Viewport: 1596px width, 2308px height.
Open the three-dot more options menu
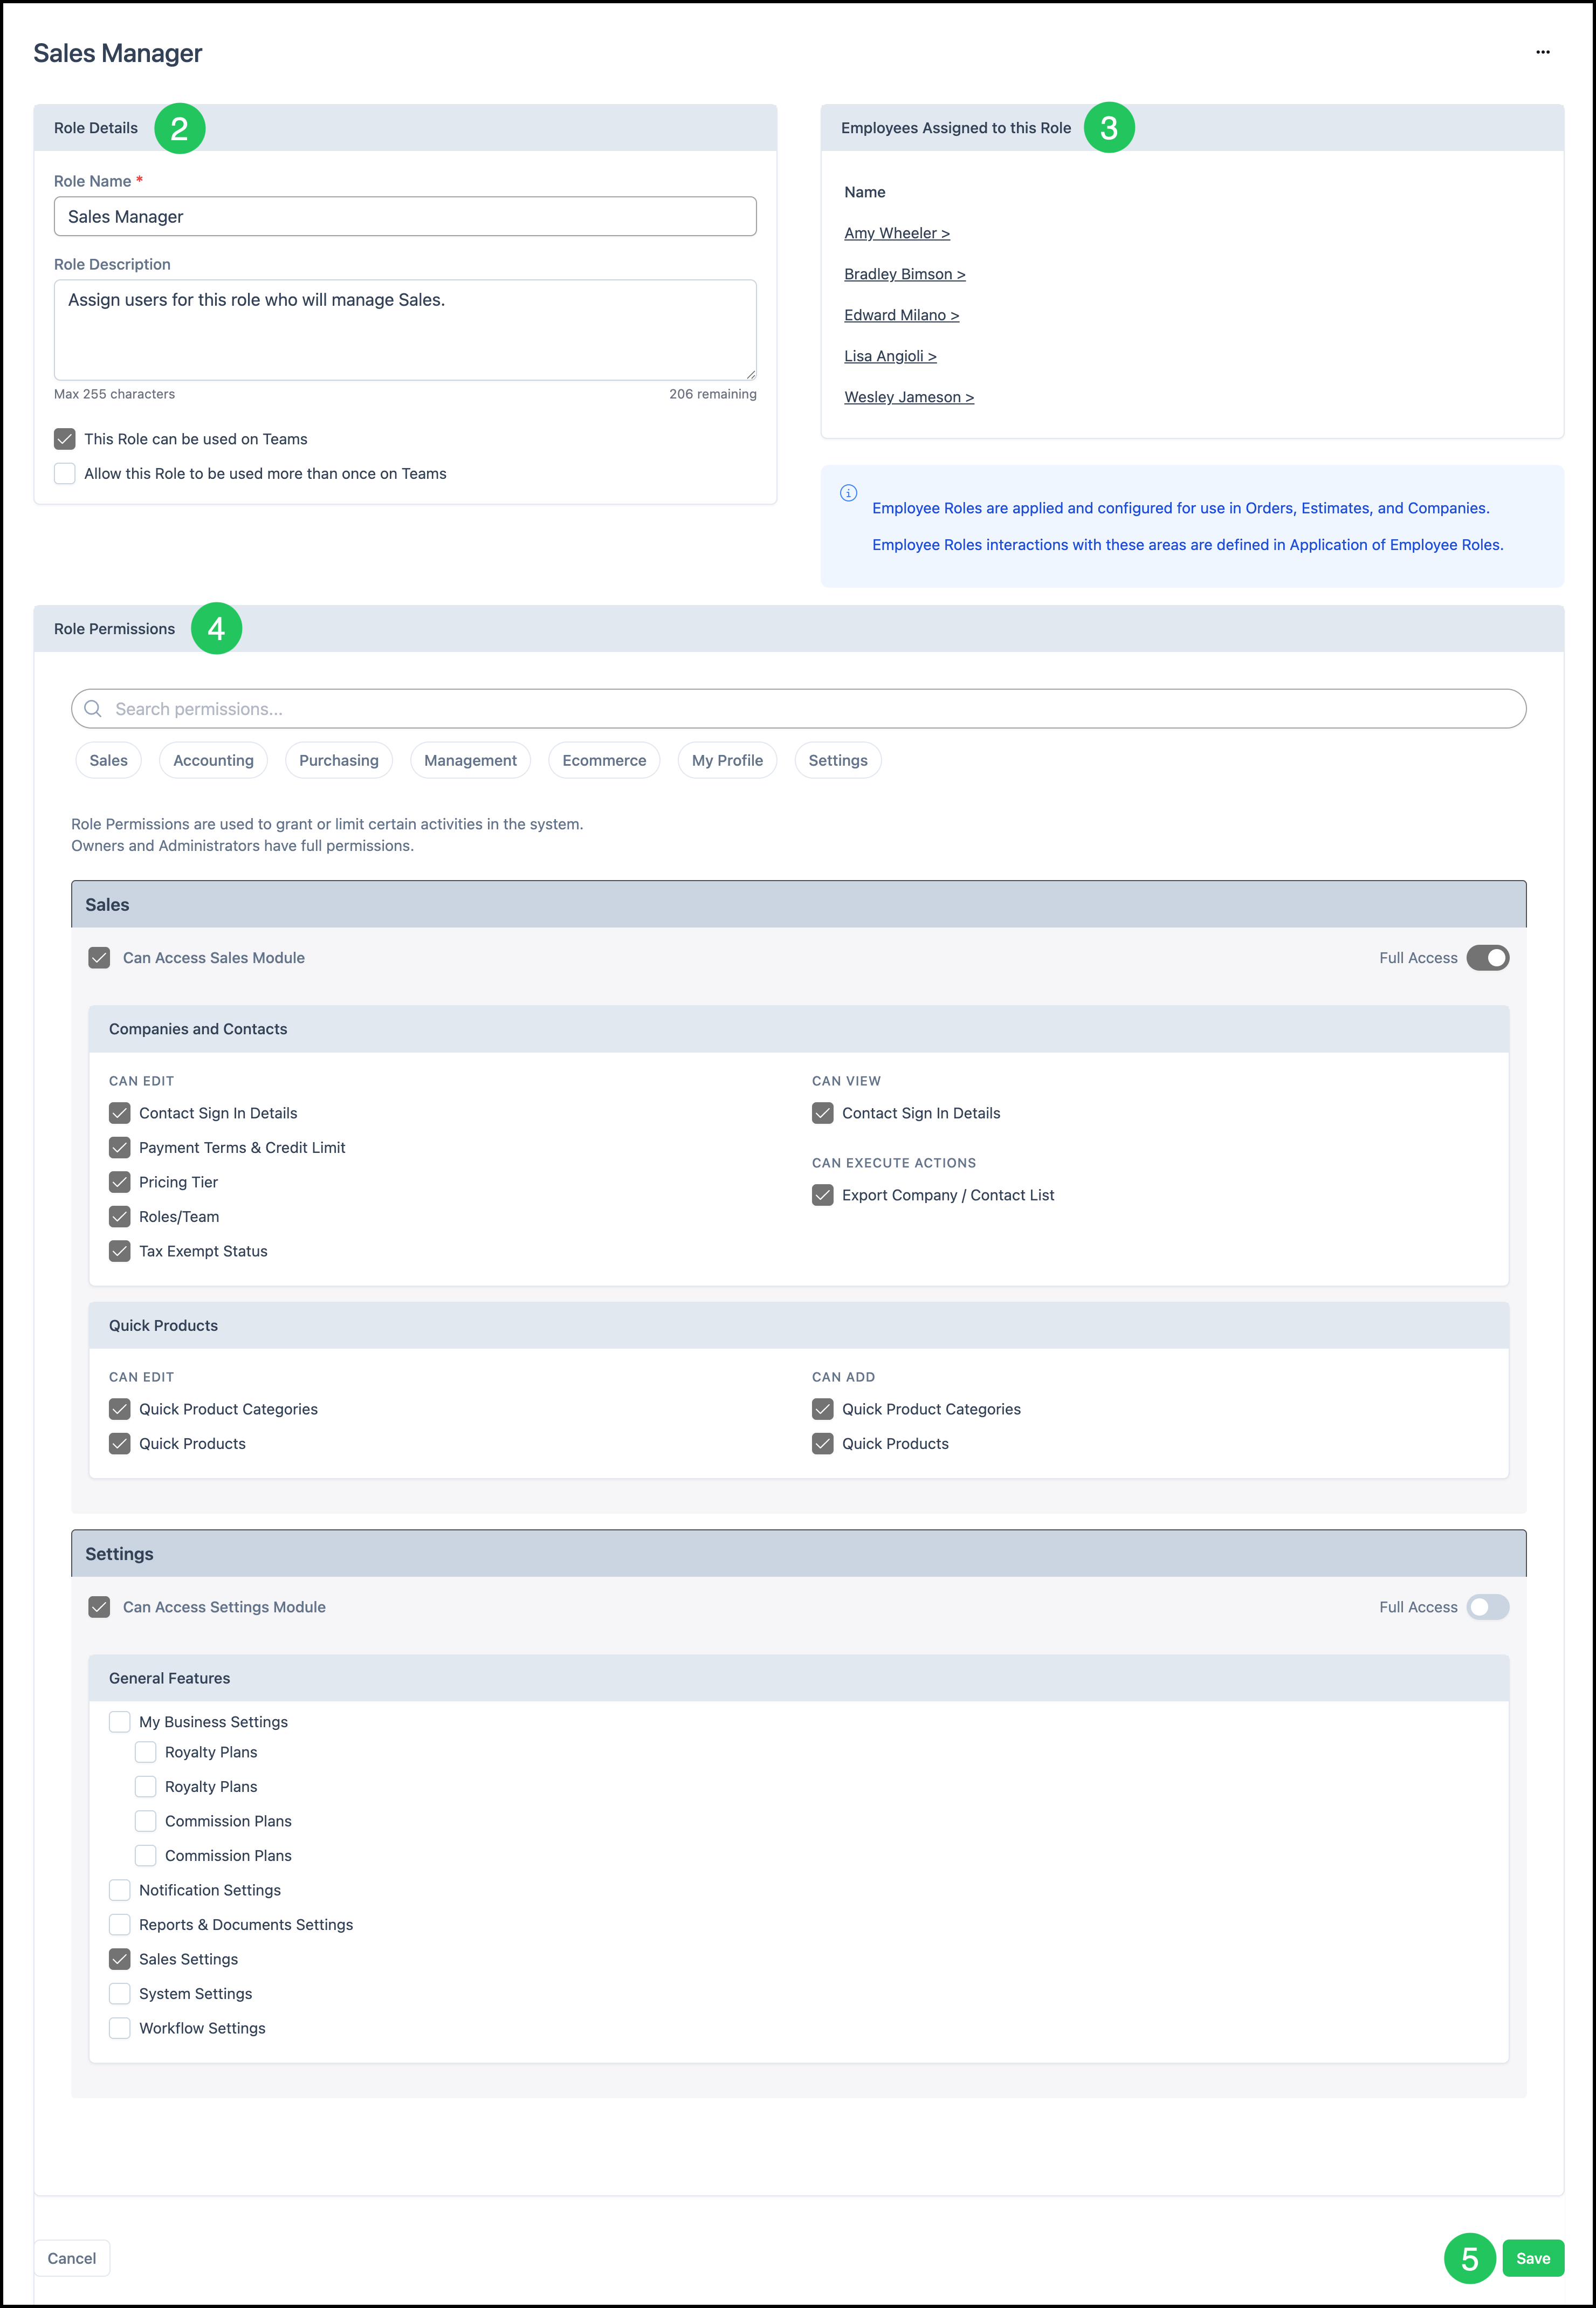click(1542, 52)
